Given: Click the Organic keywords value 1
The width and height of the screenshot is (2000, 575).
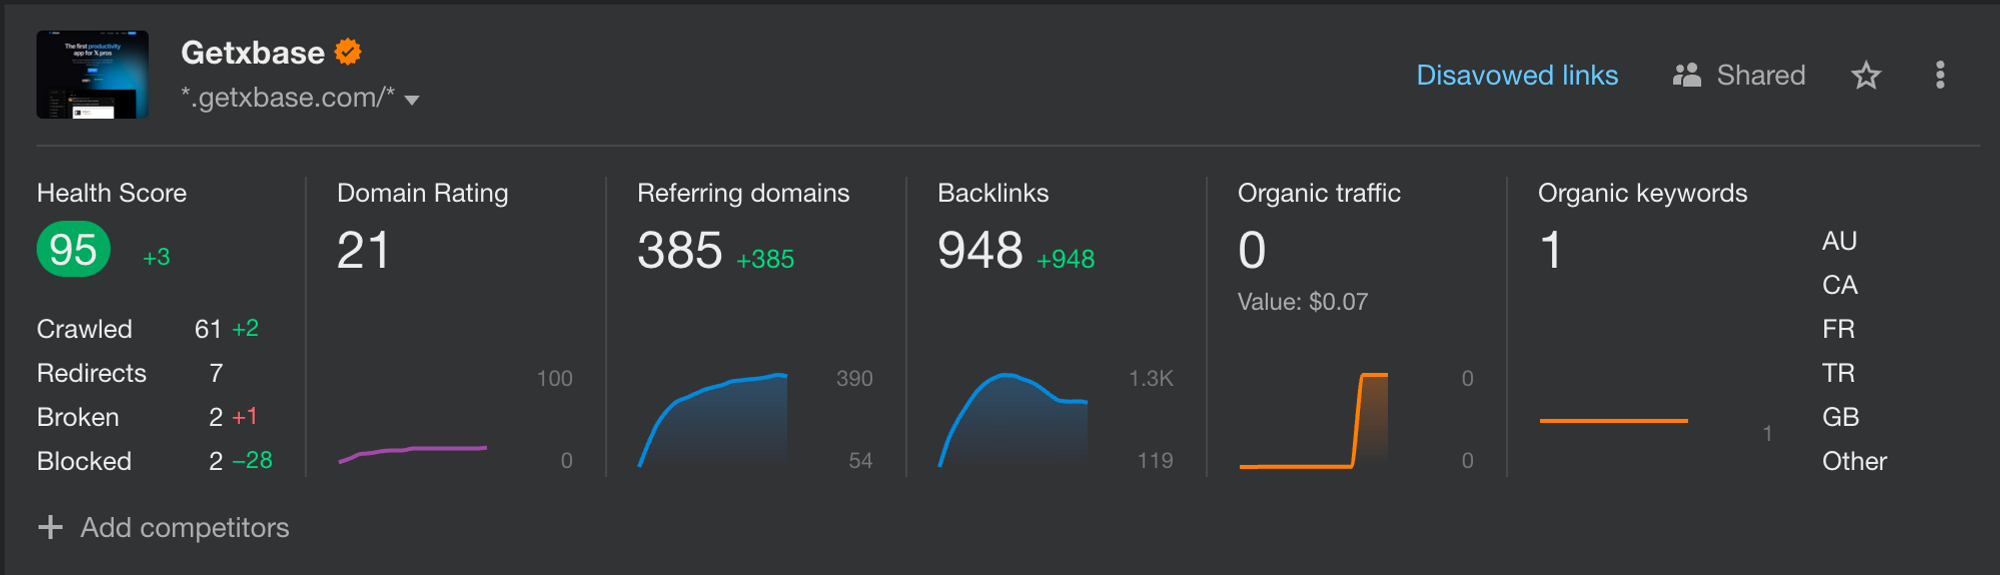Looking at the screenshot, I should pyautogui.click(x=1551, y=250).
